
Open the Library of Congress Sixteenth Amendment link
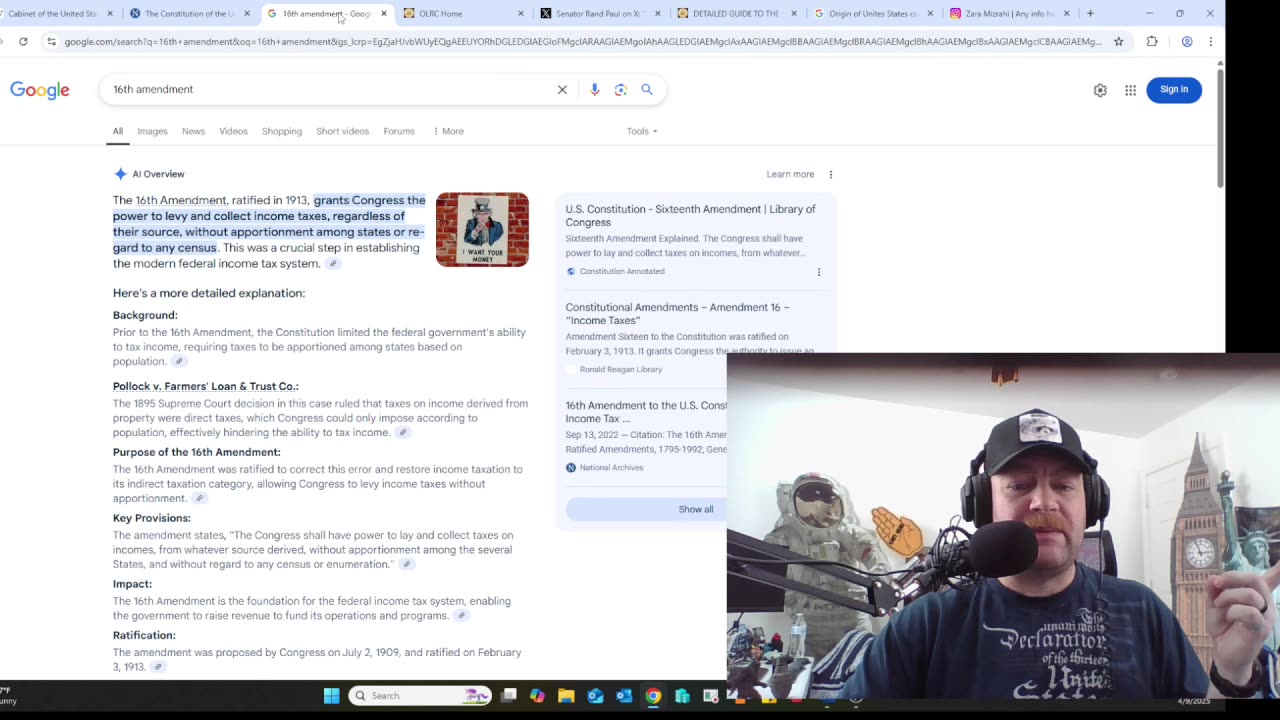coord(690,216)
